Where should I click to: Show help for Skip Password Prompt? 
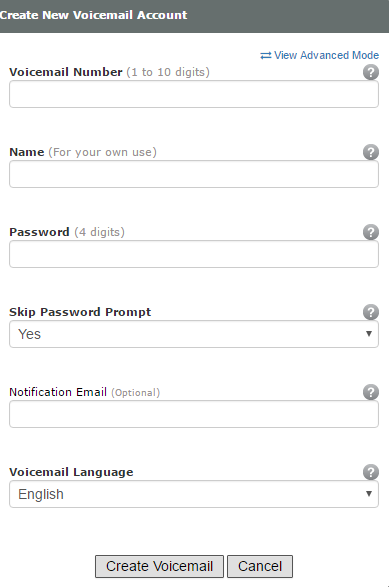click(x=371, y=312)
